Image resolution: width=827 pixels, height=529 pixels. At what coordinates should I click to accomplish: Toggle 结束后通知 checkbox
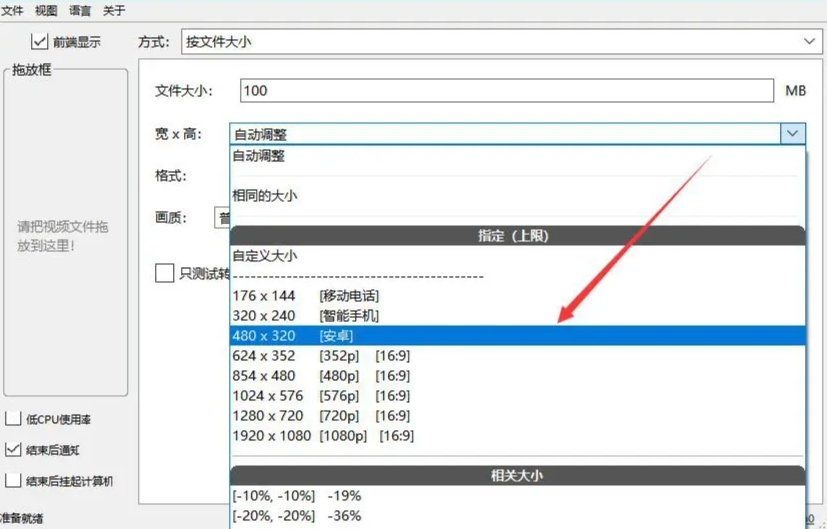(x=13, y=450)
